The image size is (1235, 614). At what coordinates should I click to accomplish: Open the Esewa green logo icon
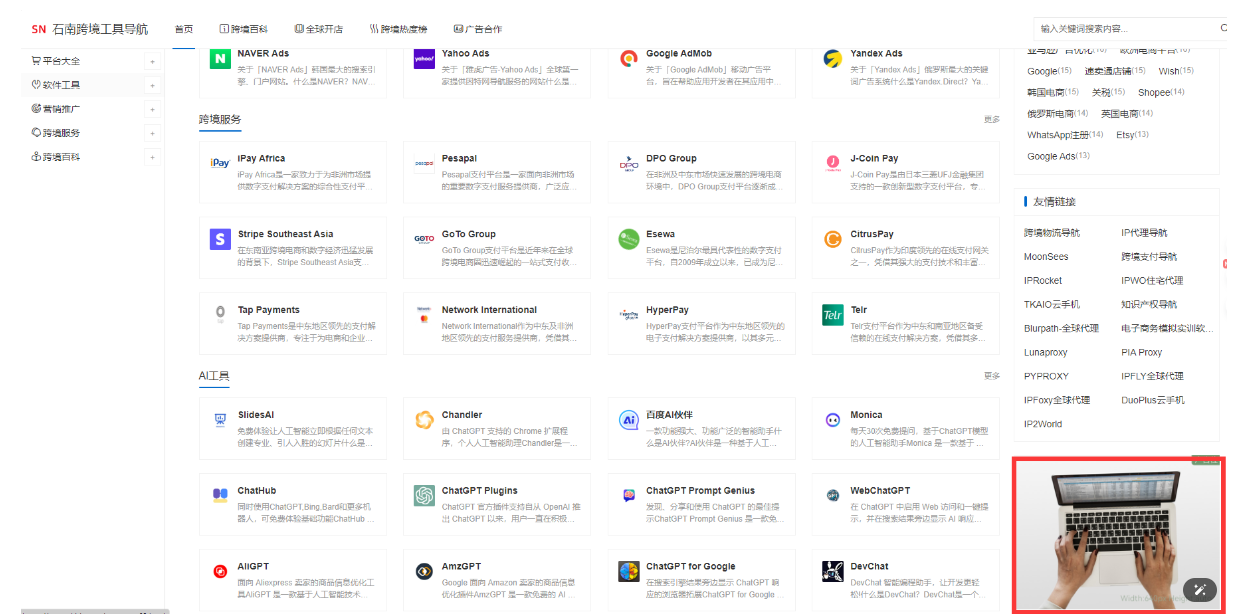(628, 240)
